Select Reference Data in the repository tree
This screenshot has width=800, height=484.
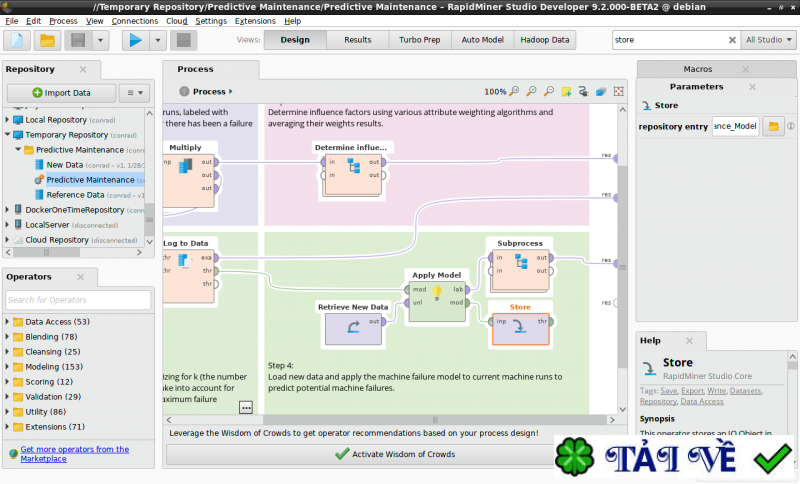75,195
